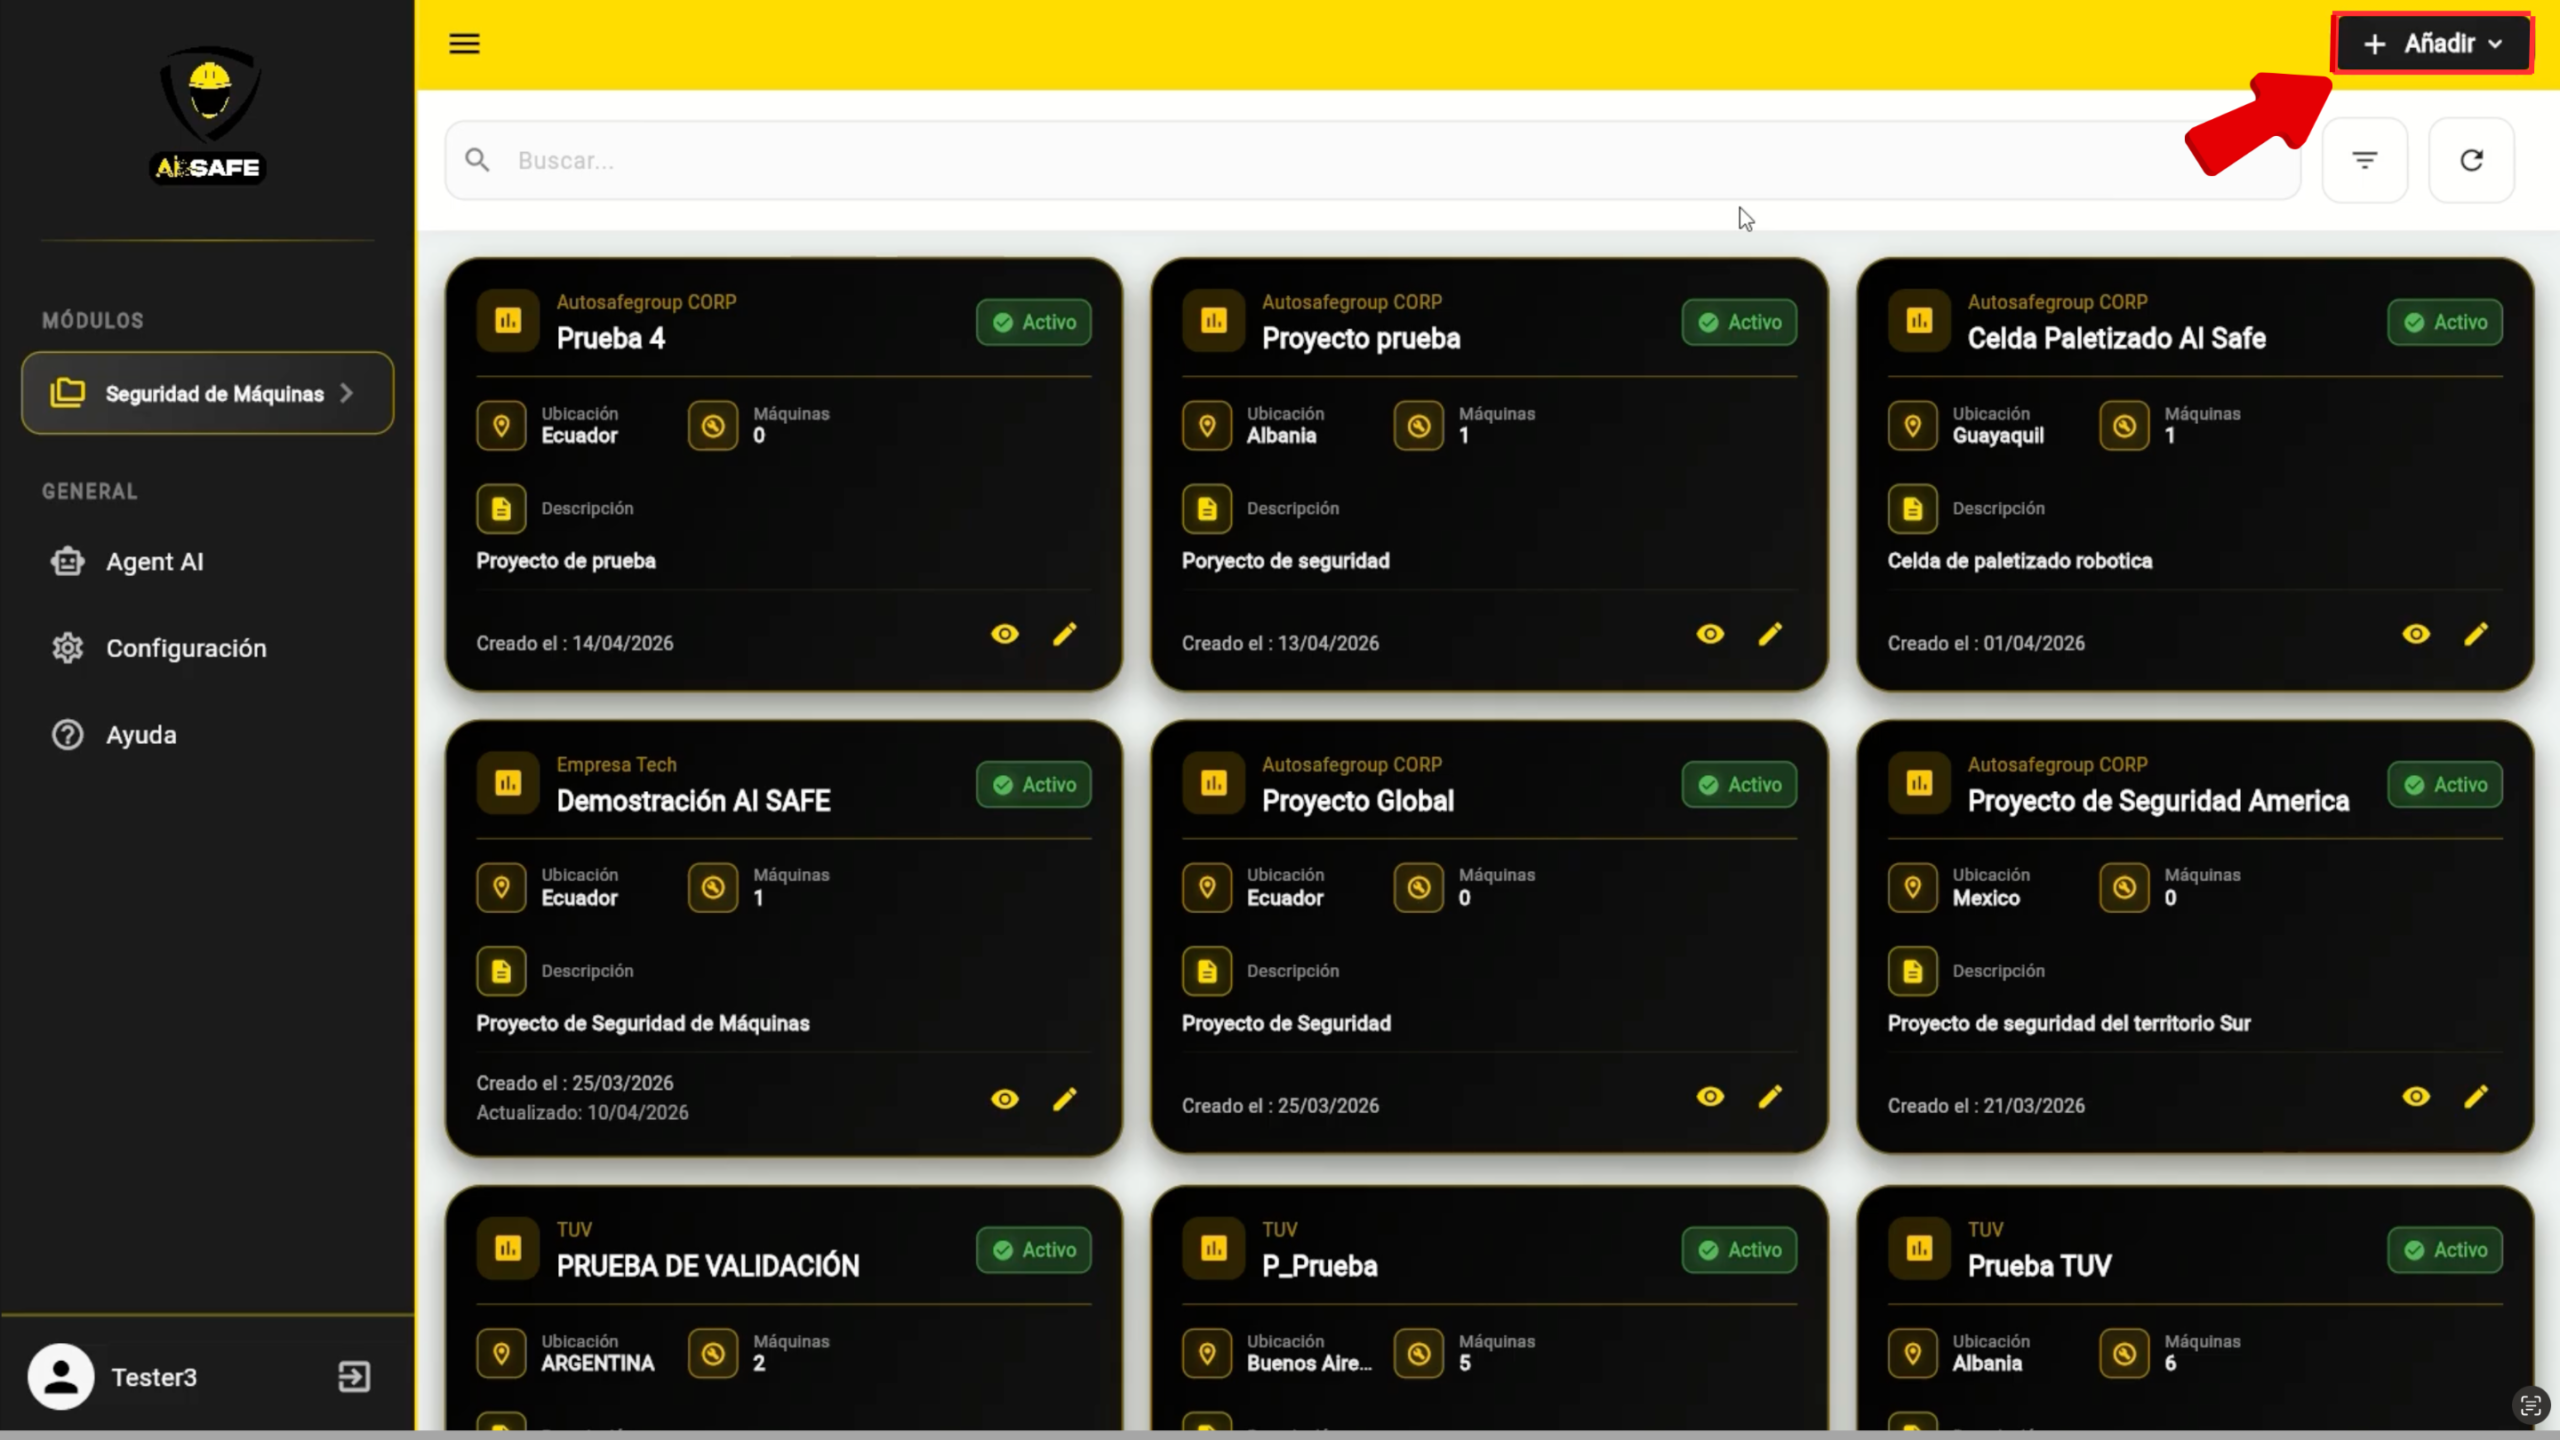
Task: Open Configuración in sidebar
Action: pos(186,648)
